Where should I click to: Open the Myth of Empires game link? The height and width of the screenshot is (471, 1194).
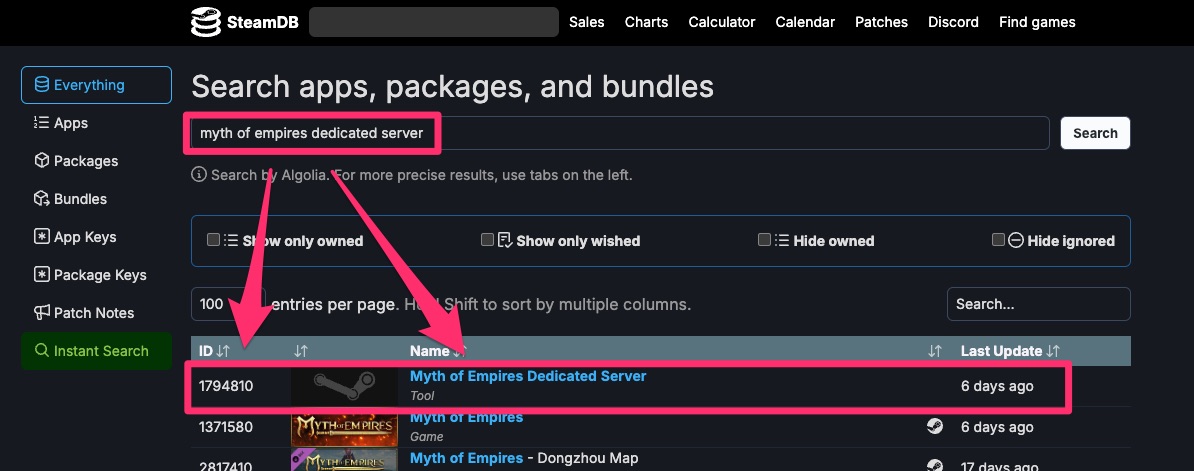pos(466,418)
